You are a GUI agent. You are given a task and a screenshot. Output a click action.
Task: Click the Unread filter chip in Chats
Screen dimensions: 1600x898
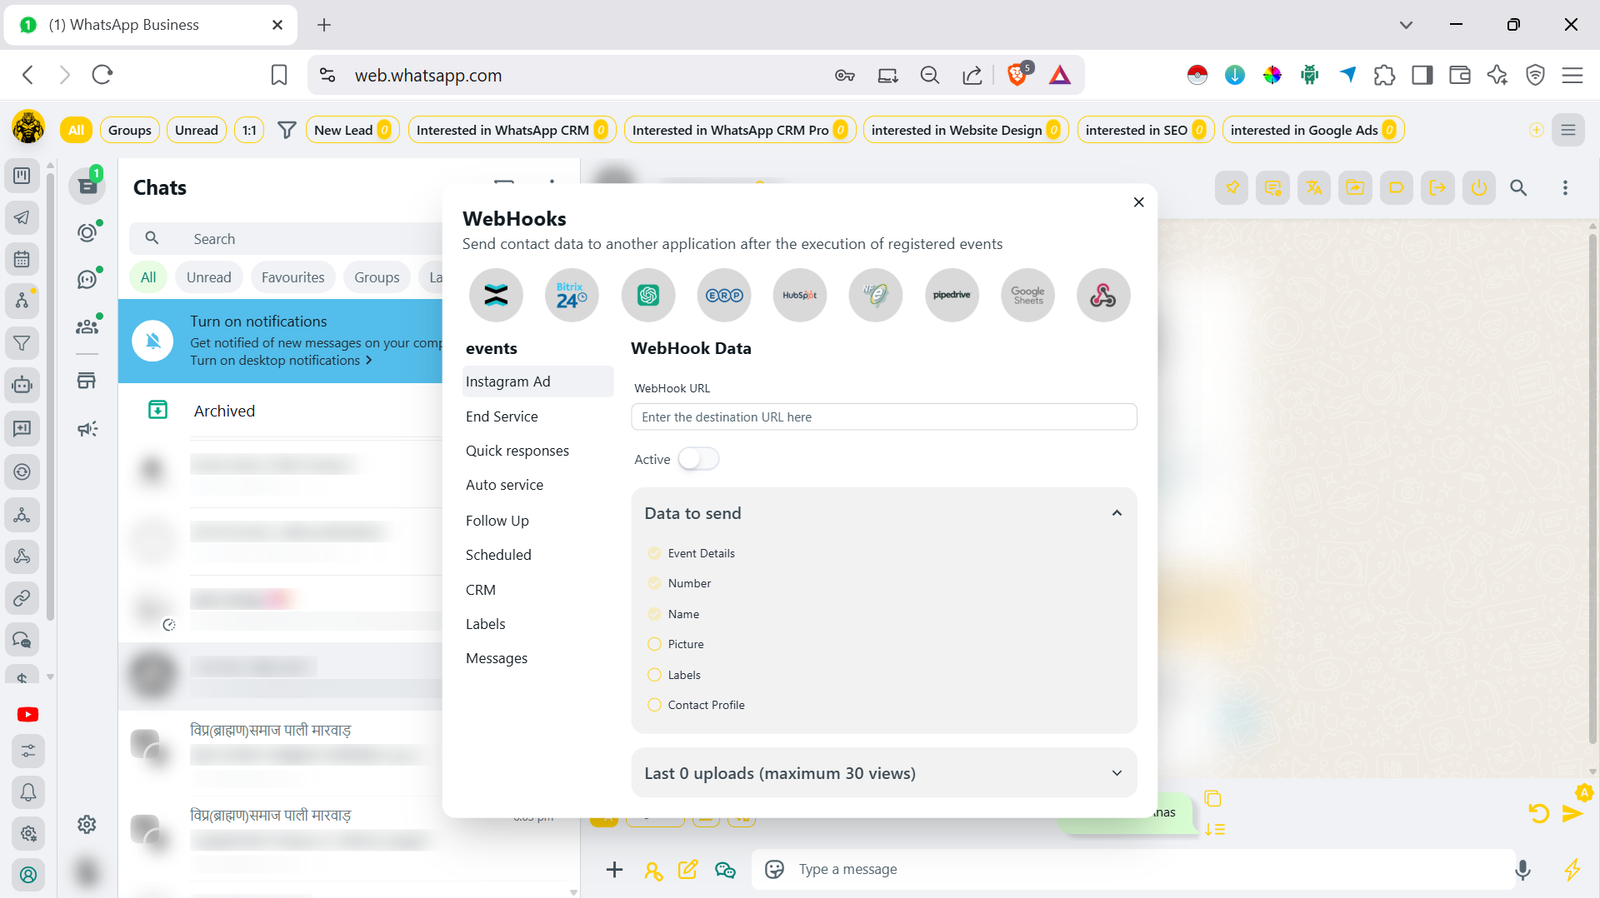pos(208,277)
